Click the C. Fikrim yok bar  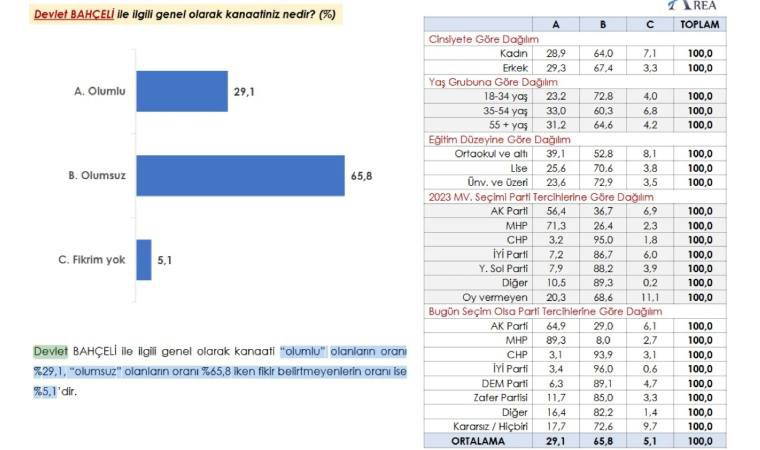point(143,260)
